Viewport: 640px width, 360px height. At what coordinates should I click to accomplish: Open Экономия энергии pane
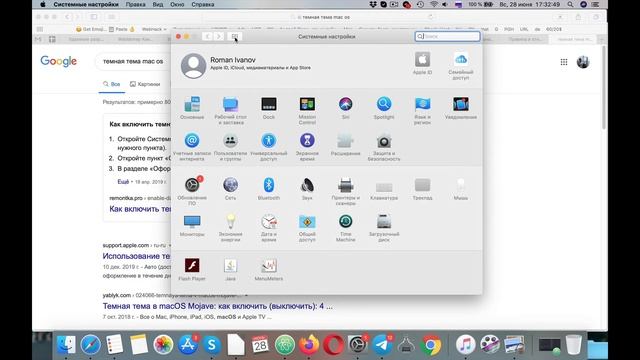pos(230,227)
